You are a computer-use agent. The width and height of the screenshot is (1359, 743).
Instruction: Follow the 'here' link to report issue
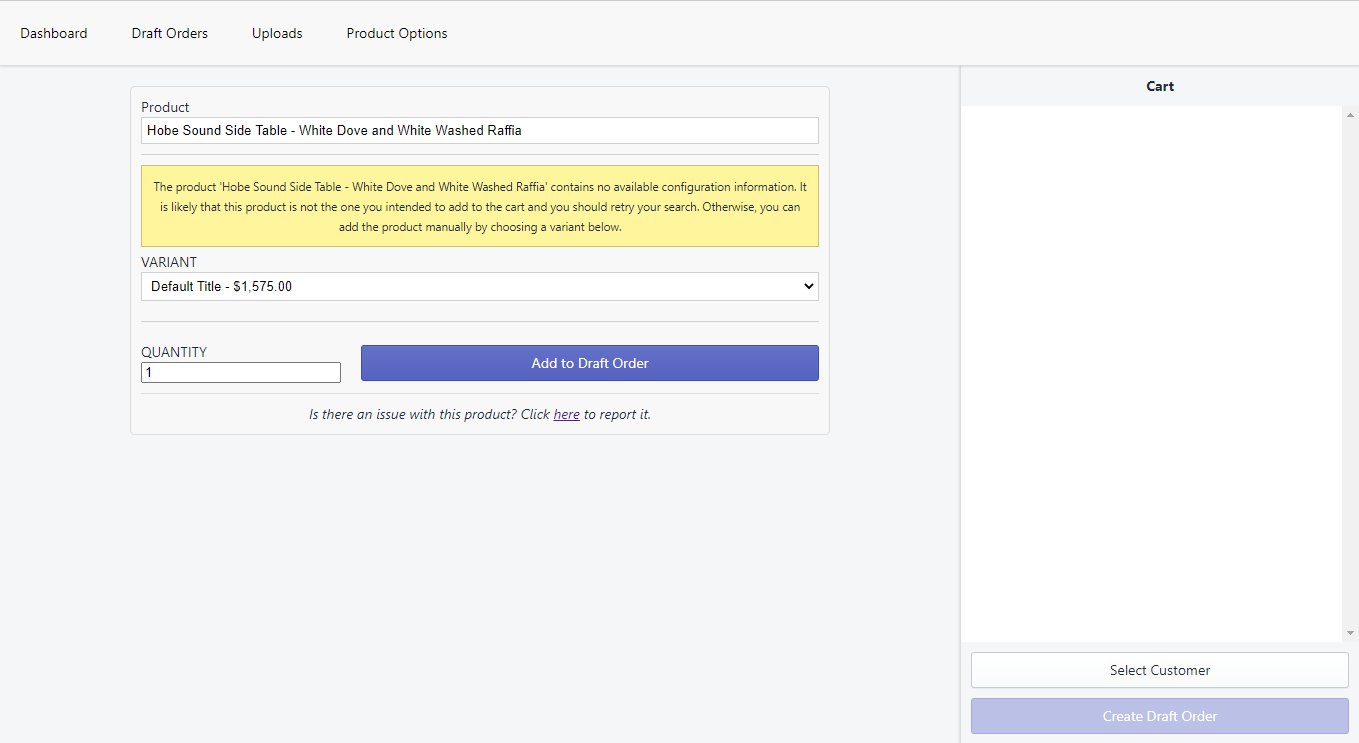pos(566,414)
